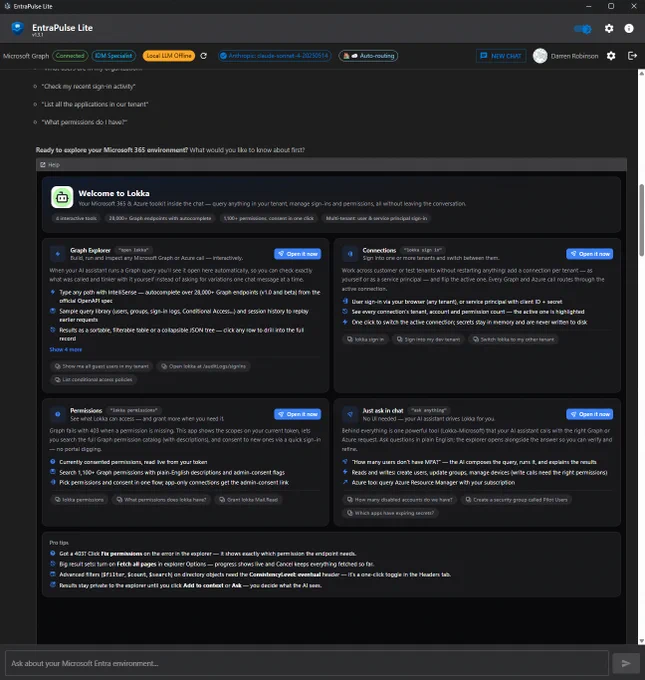Click 'What permissions do I have?' example
Image resolution: width=645 pixels, height=680 pixels.
(x=85, y=122)
